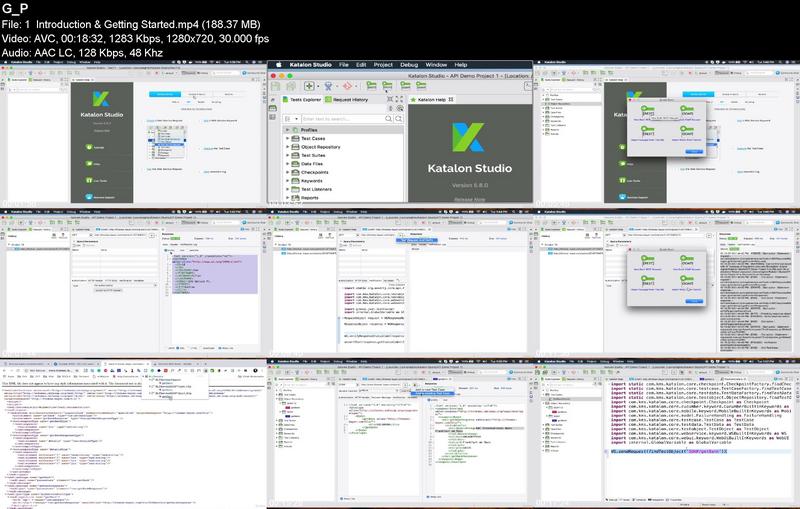This screenshot has height=509, width=800.
Task: Click the Save All icon beside Save
Action: click(x=291, y=86)
